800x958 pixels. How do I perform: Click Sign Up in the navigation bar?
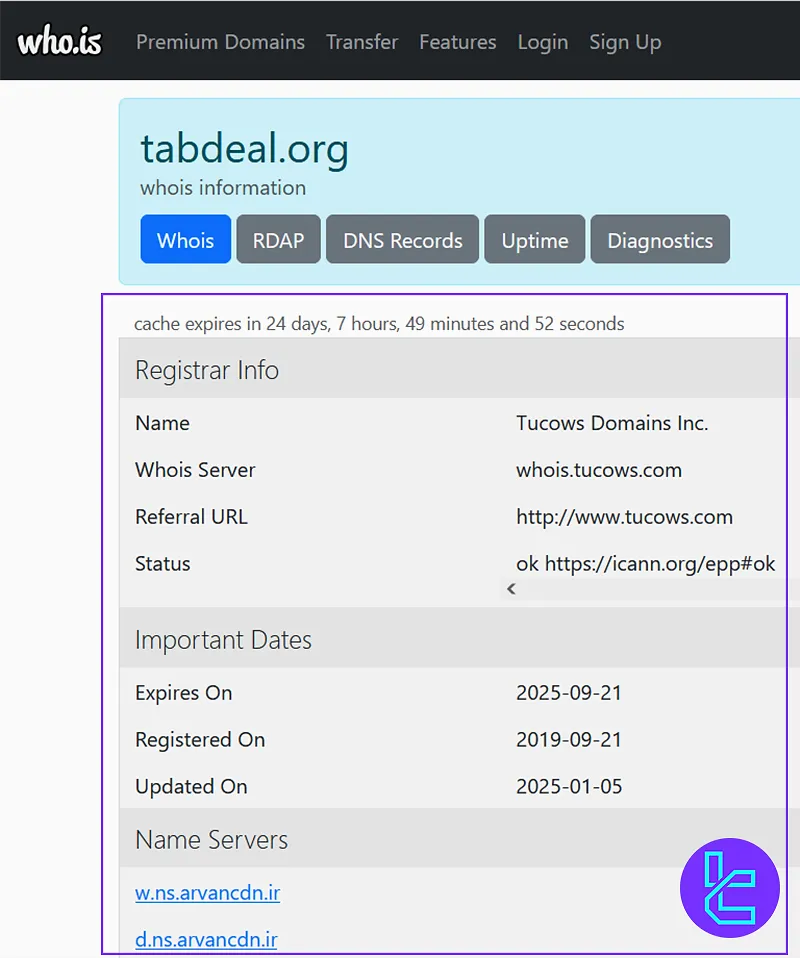point(625,42)
